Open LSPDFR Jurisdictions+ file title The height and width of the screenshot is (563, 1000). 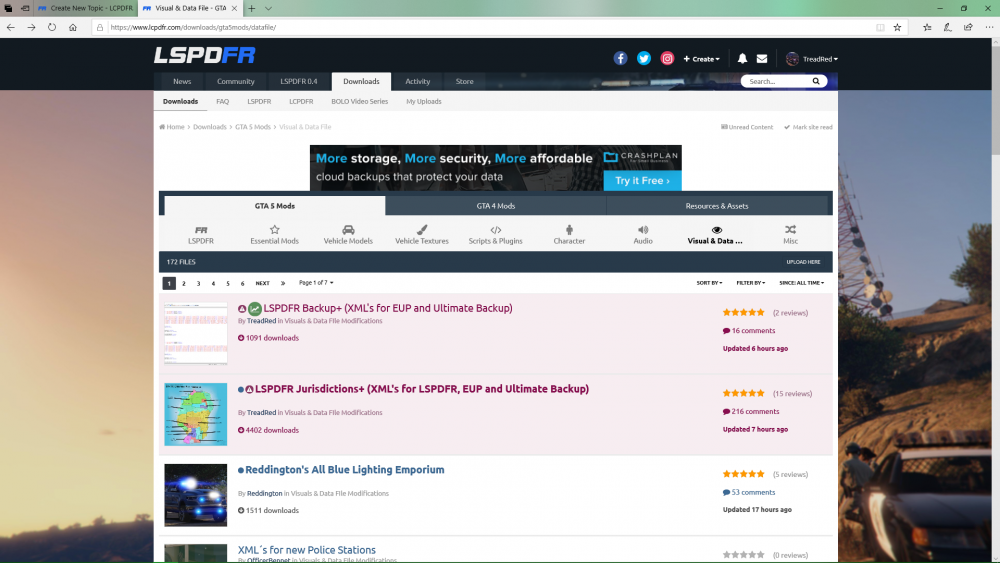[422, 389]
